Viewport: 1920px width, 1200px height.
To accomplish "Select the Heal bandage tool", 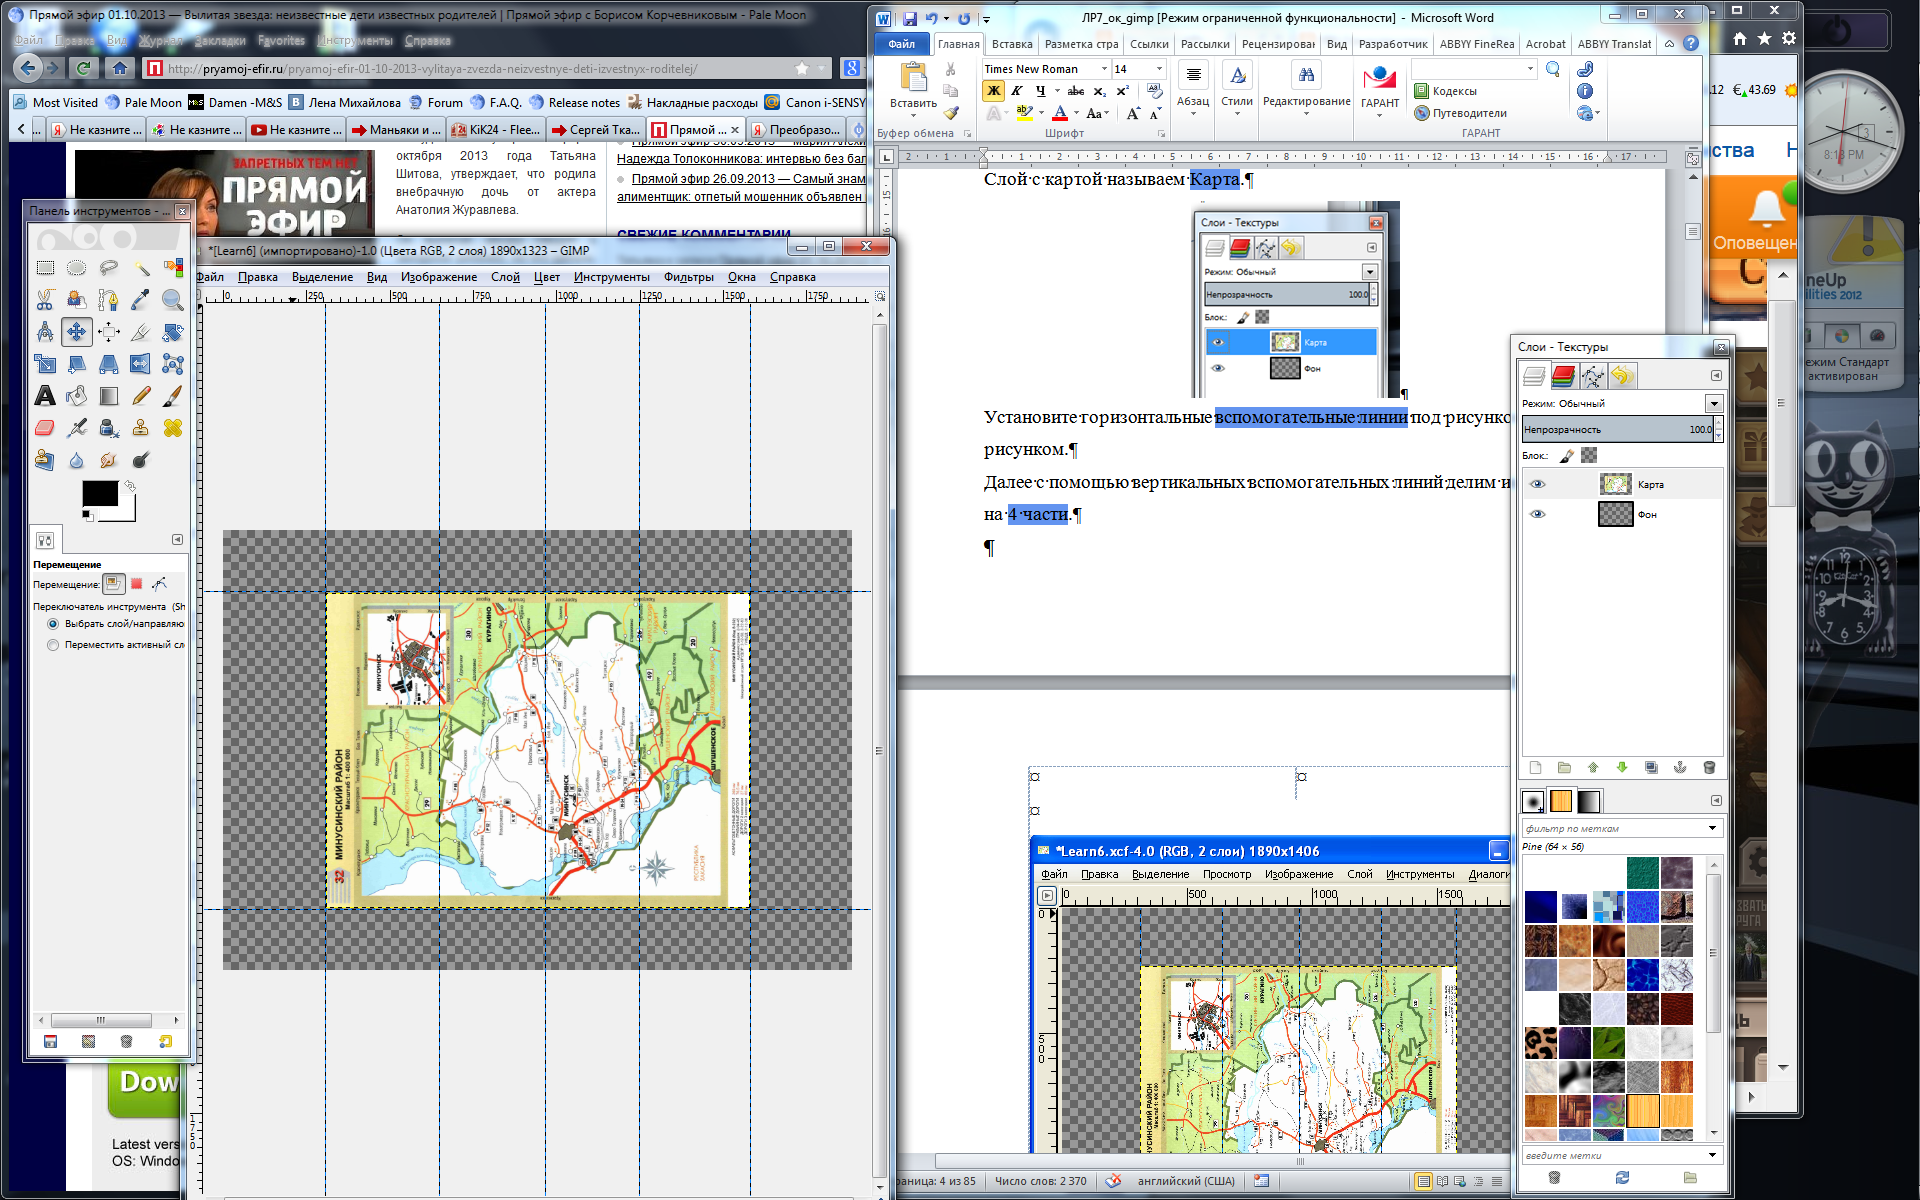I will [x=173, y=428].
